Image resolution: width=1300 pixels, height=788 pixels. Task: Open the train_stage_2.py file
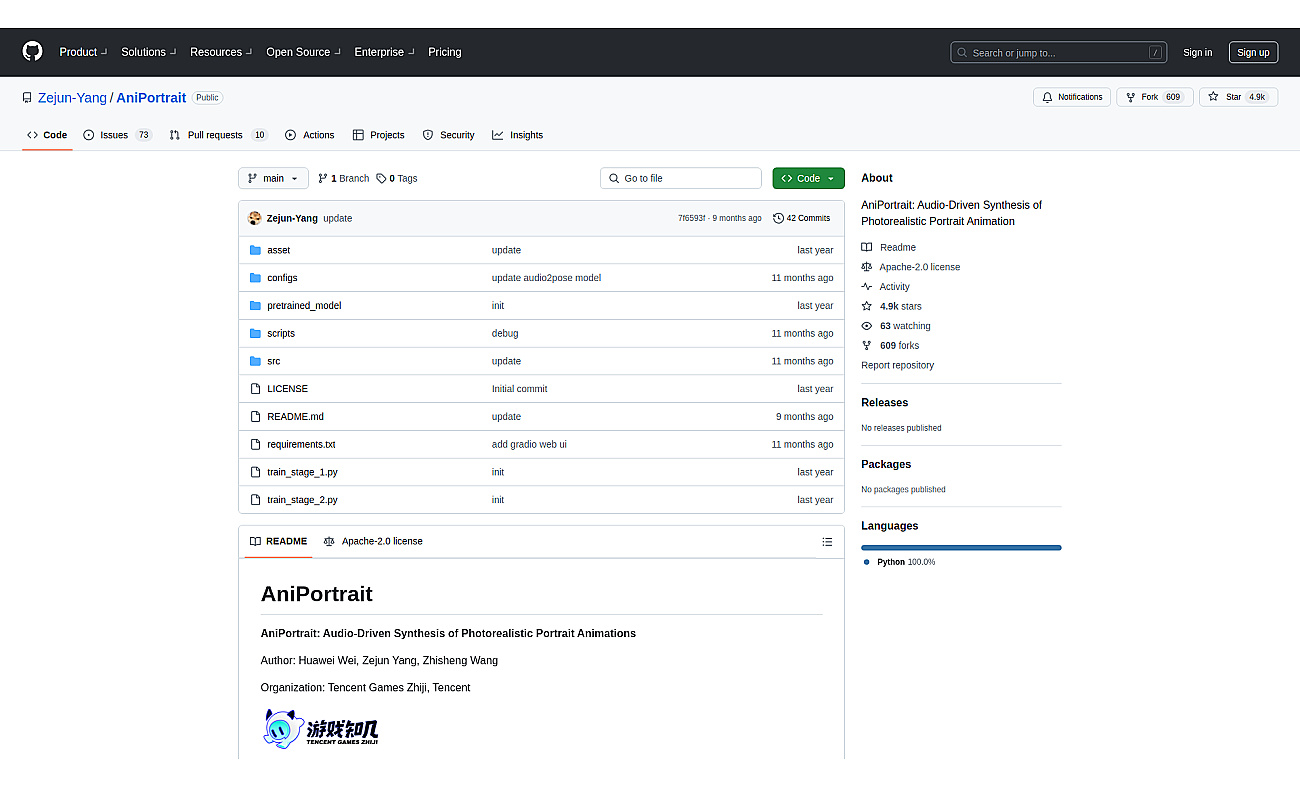pyautogui.click(x=302, y=500)
